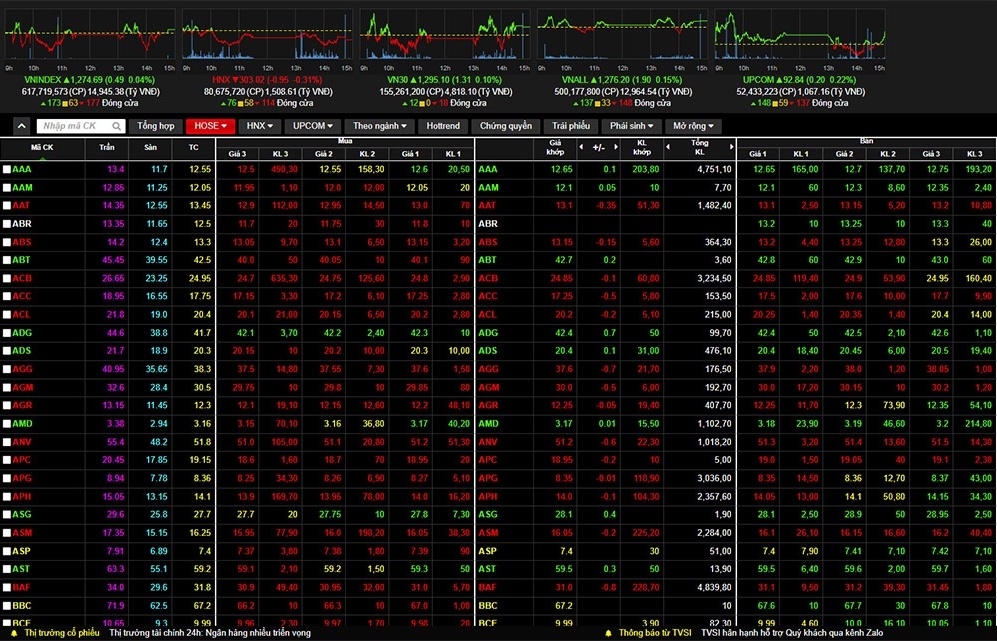
Task: Tick the checkbox next to AAA
Action: [8, 170]
